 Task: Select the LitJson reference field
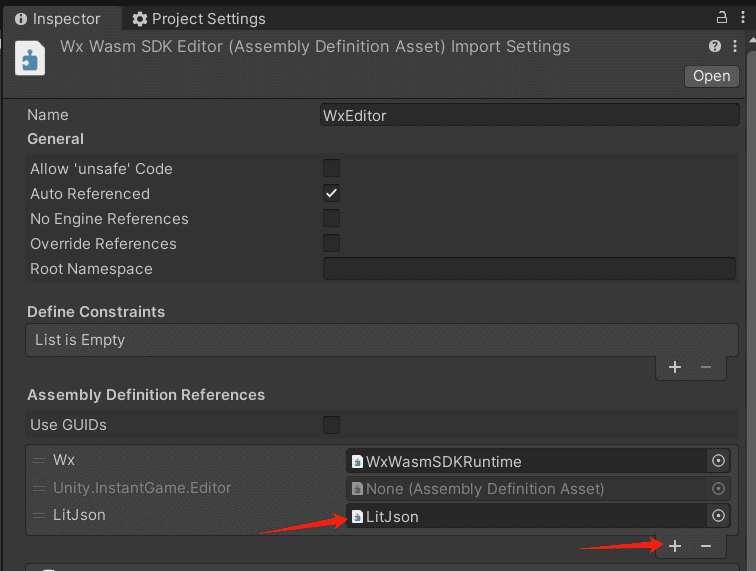click(x=526, y=516)
